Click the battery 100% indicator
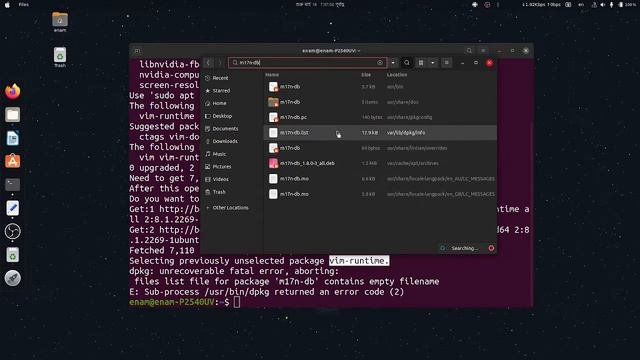640x360 pixels. tap(628, 4)
